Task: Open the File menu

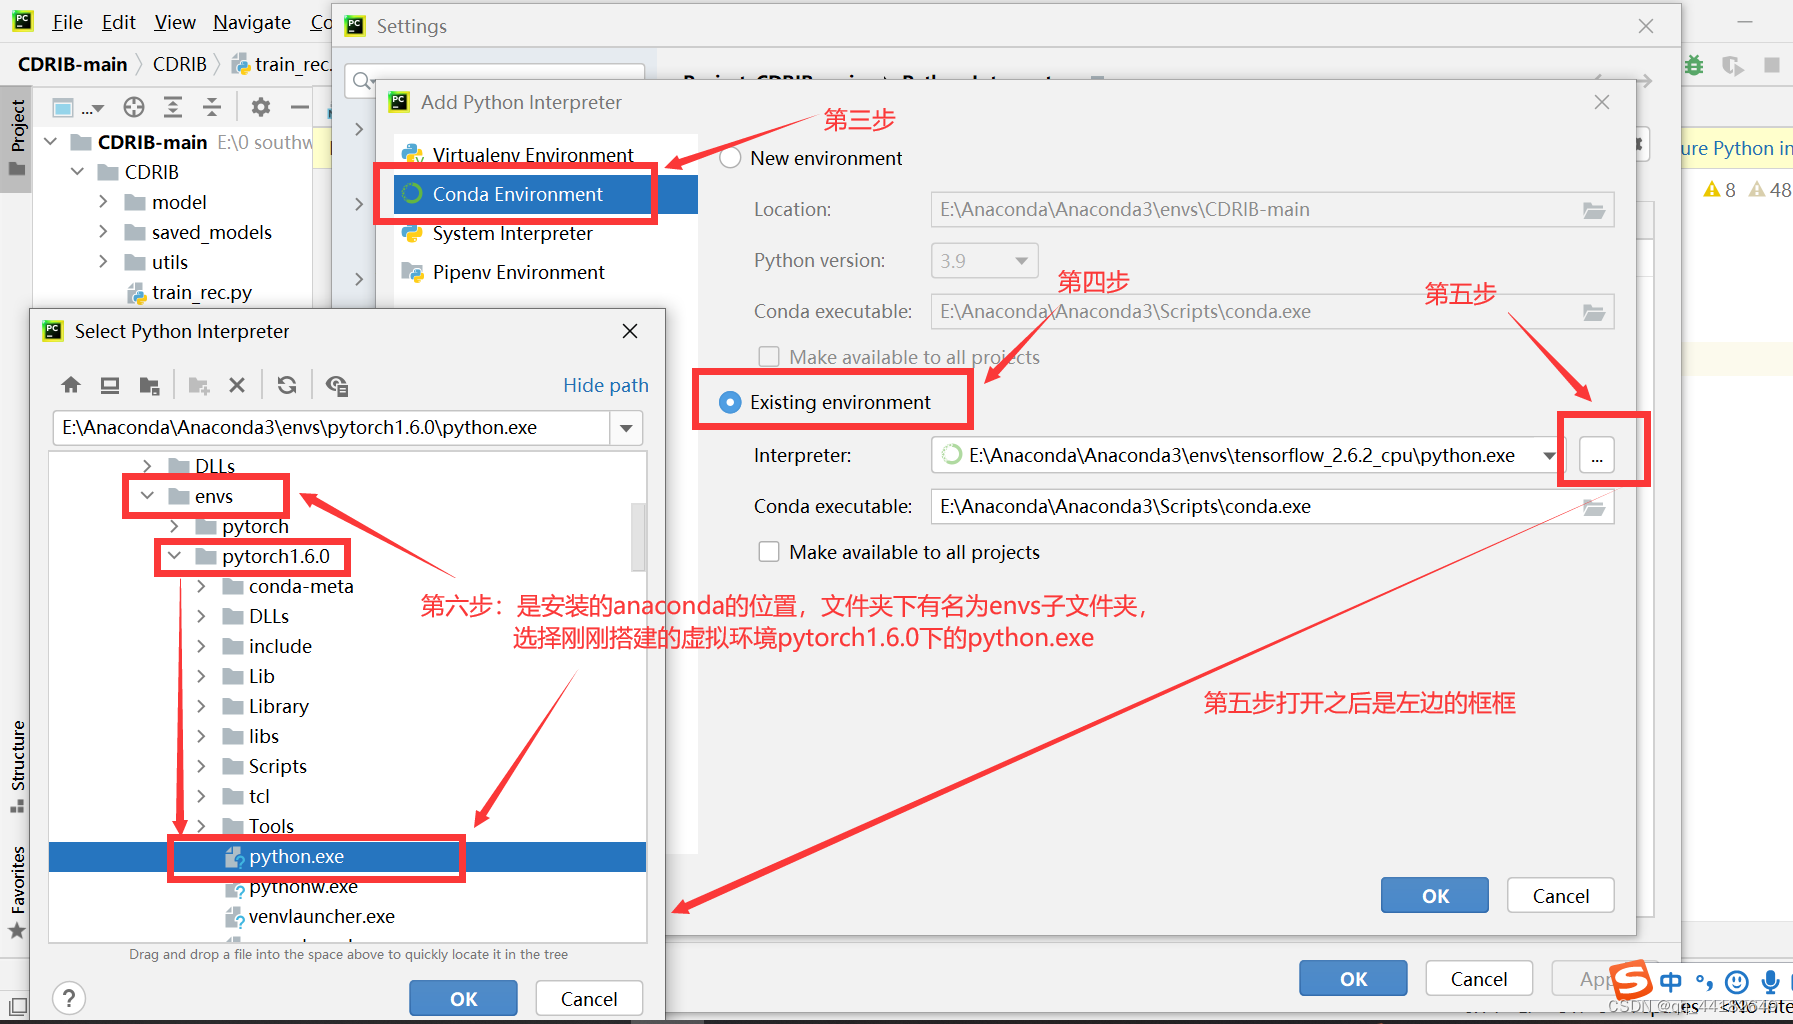Action: click(x=66, y=21)
